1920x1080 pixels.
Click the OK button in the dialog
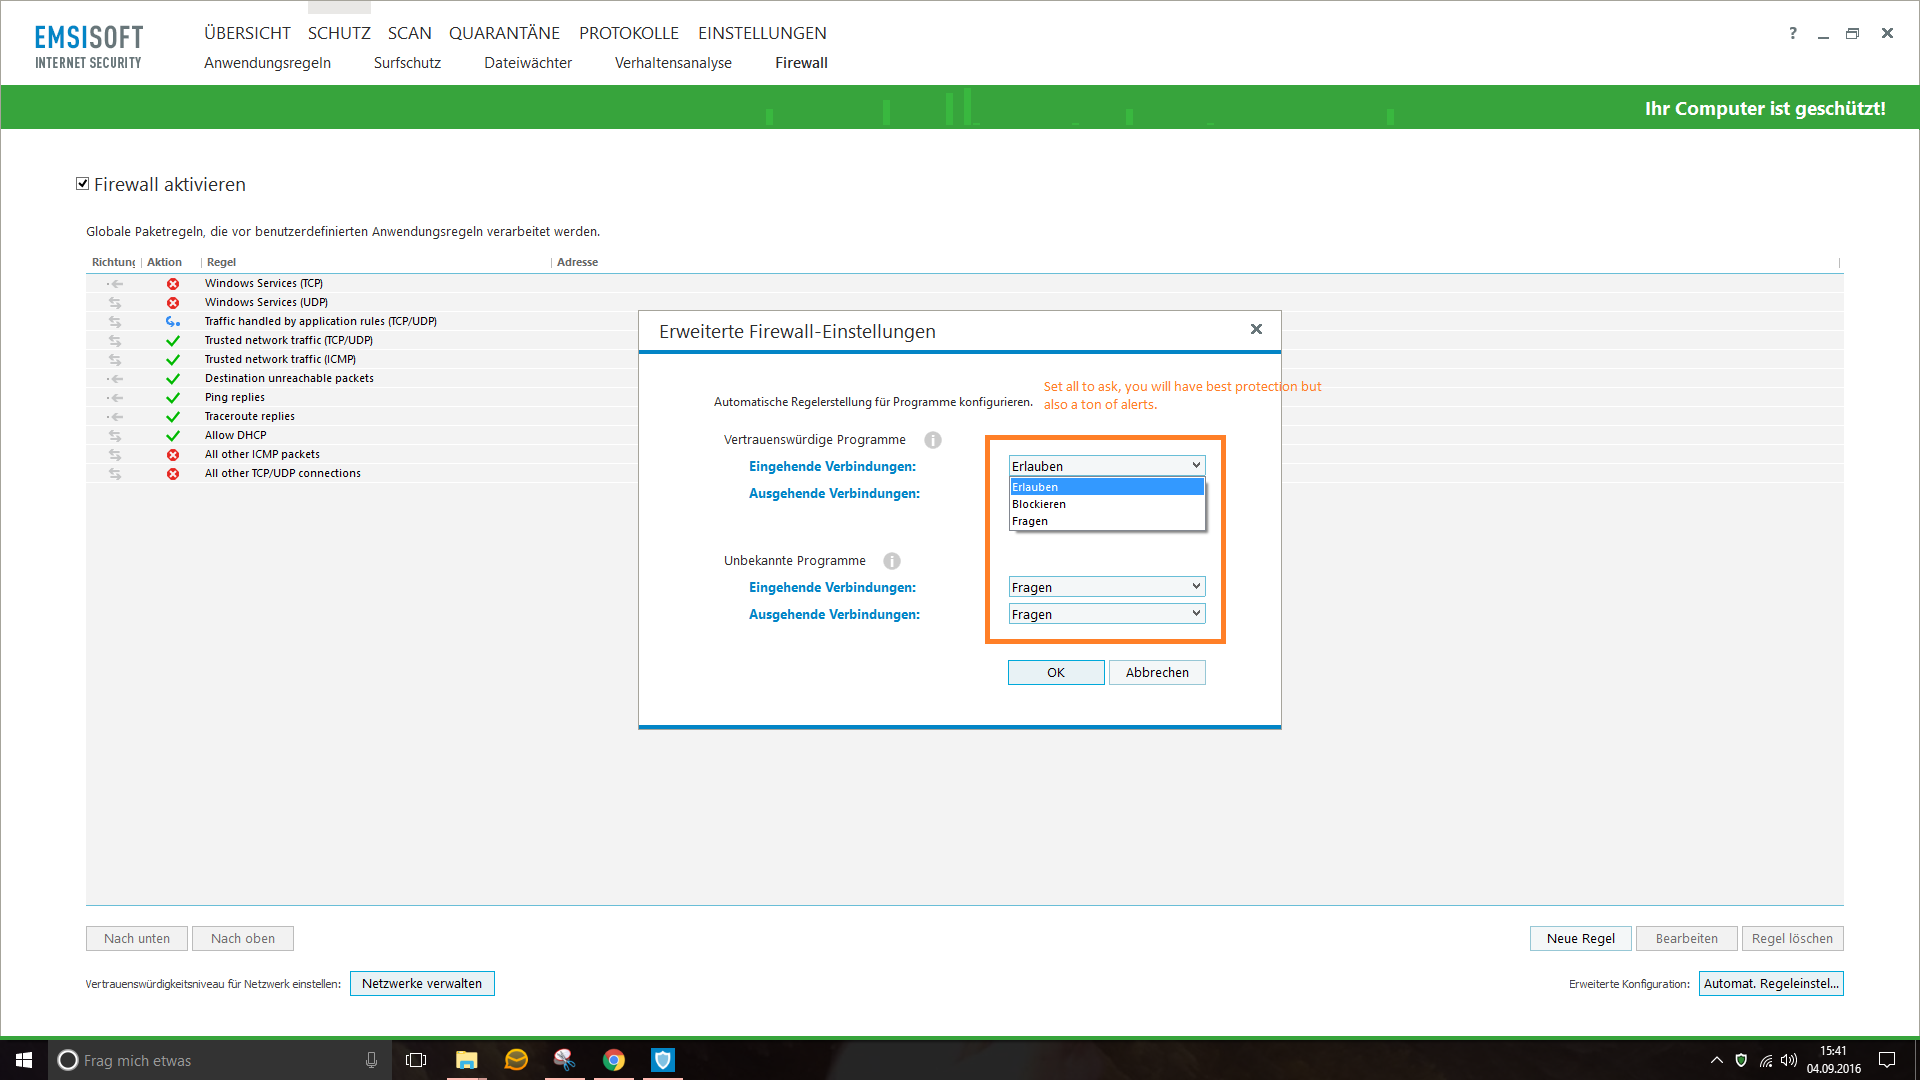tap(1056, 672)
